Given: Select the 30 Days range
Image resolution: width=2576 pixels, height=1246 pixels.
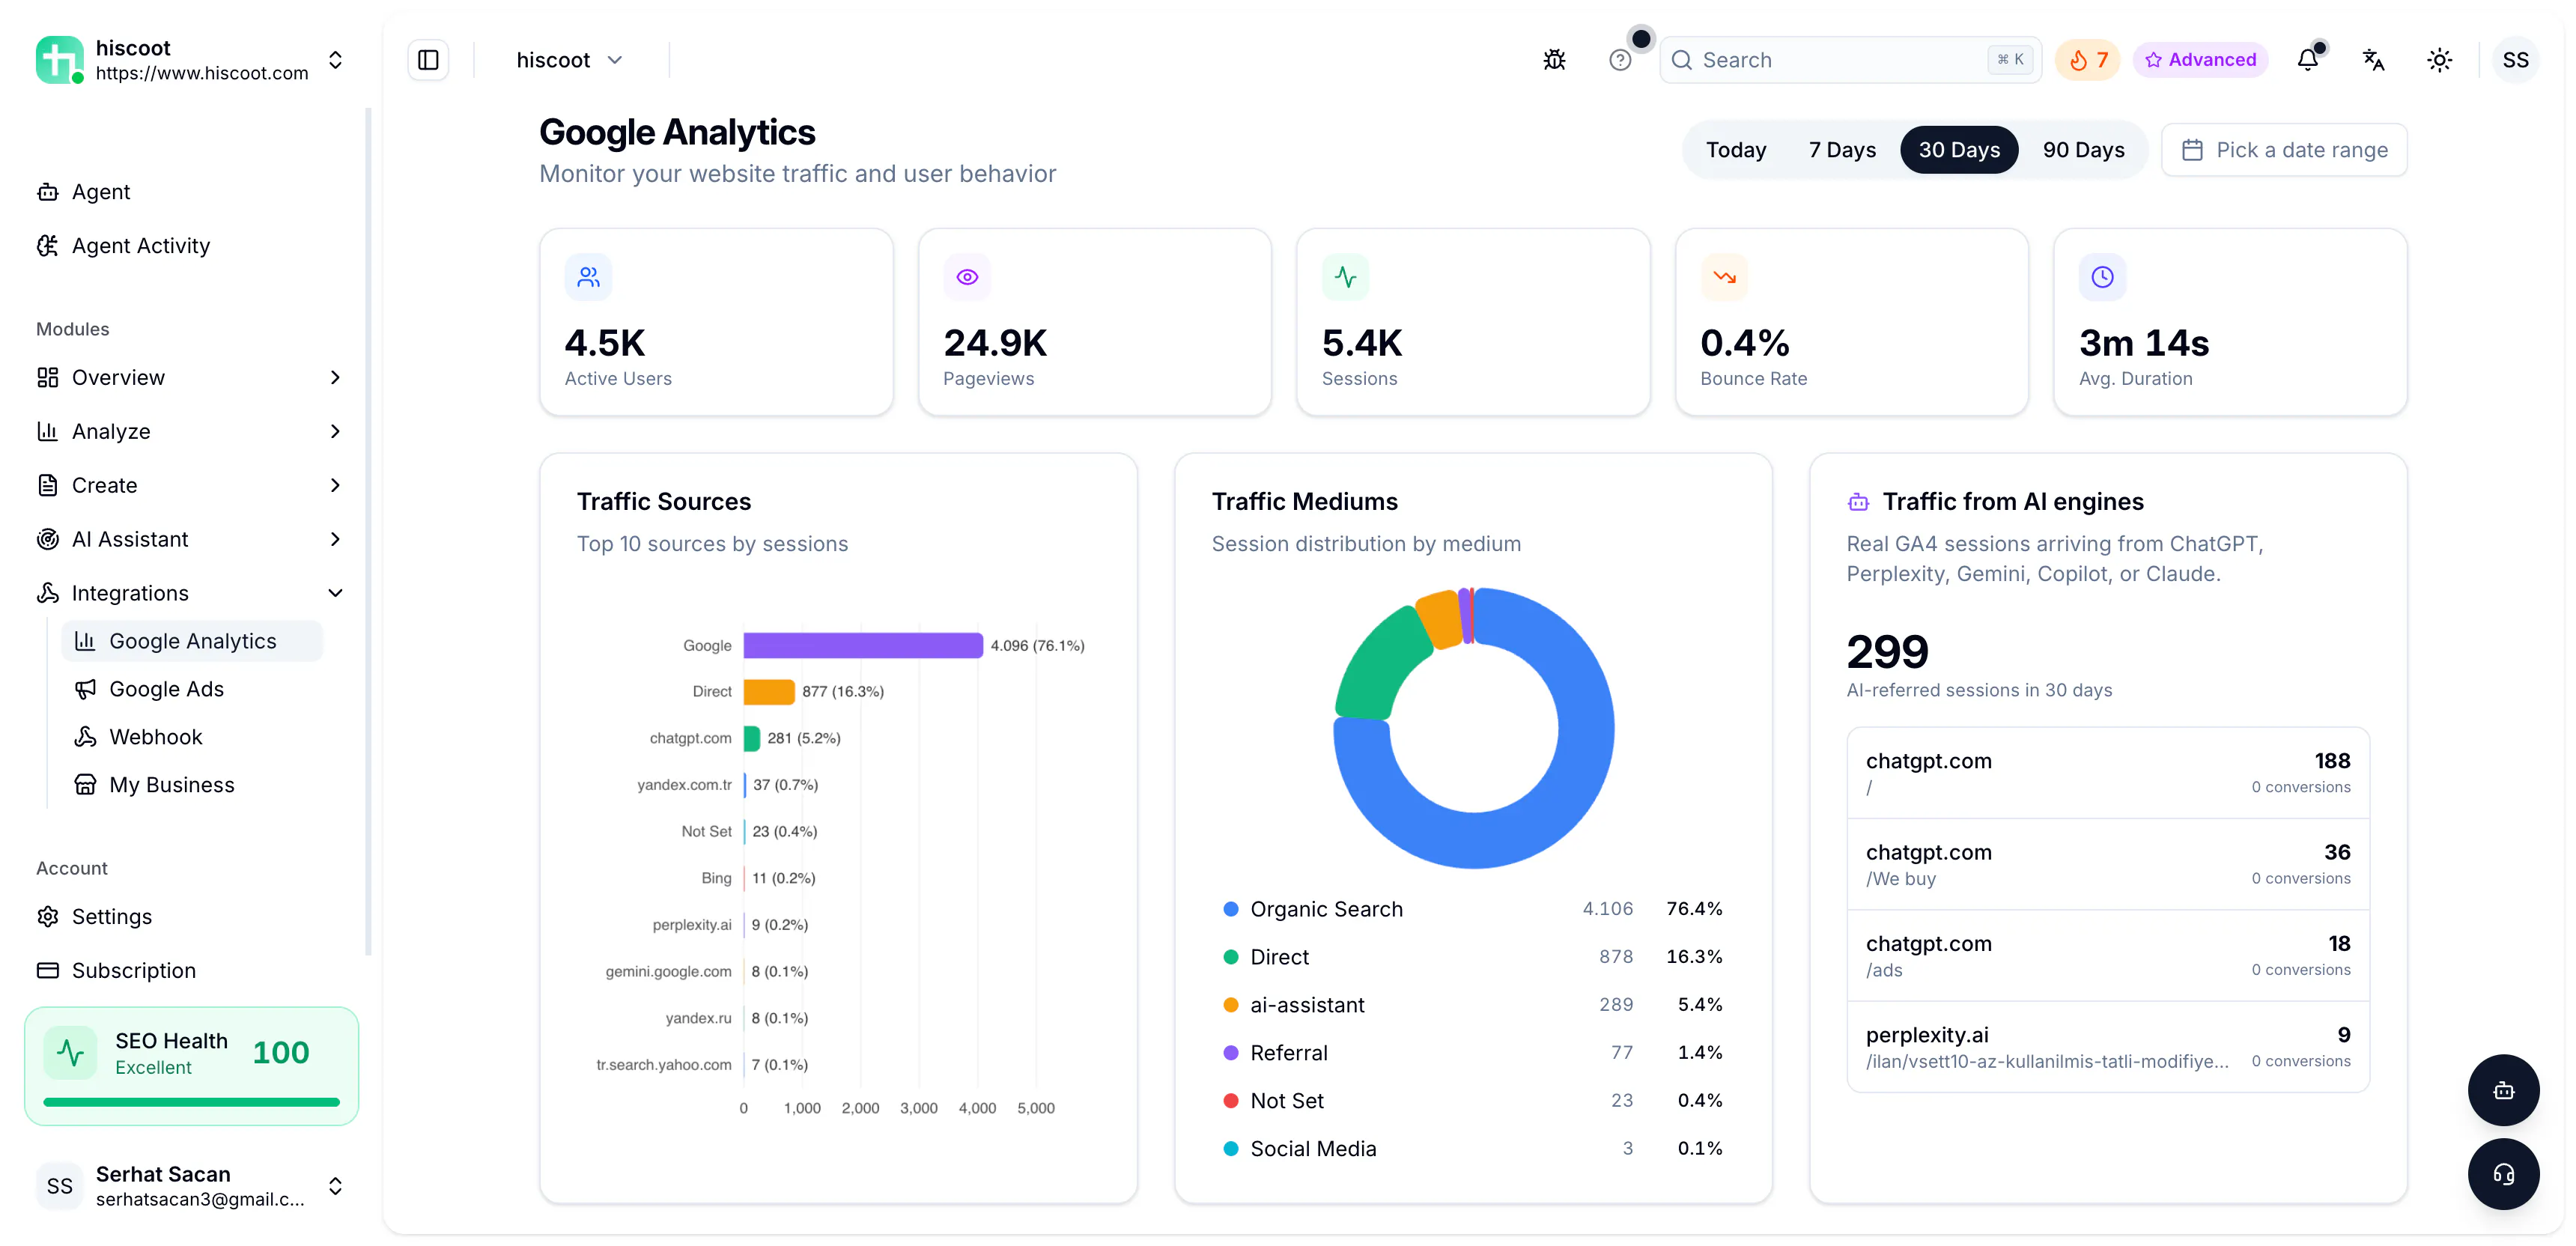Looking at the screenshot, I should (x=1959, y=150).
